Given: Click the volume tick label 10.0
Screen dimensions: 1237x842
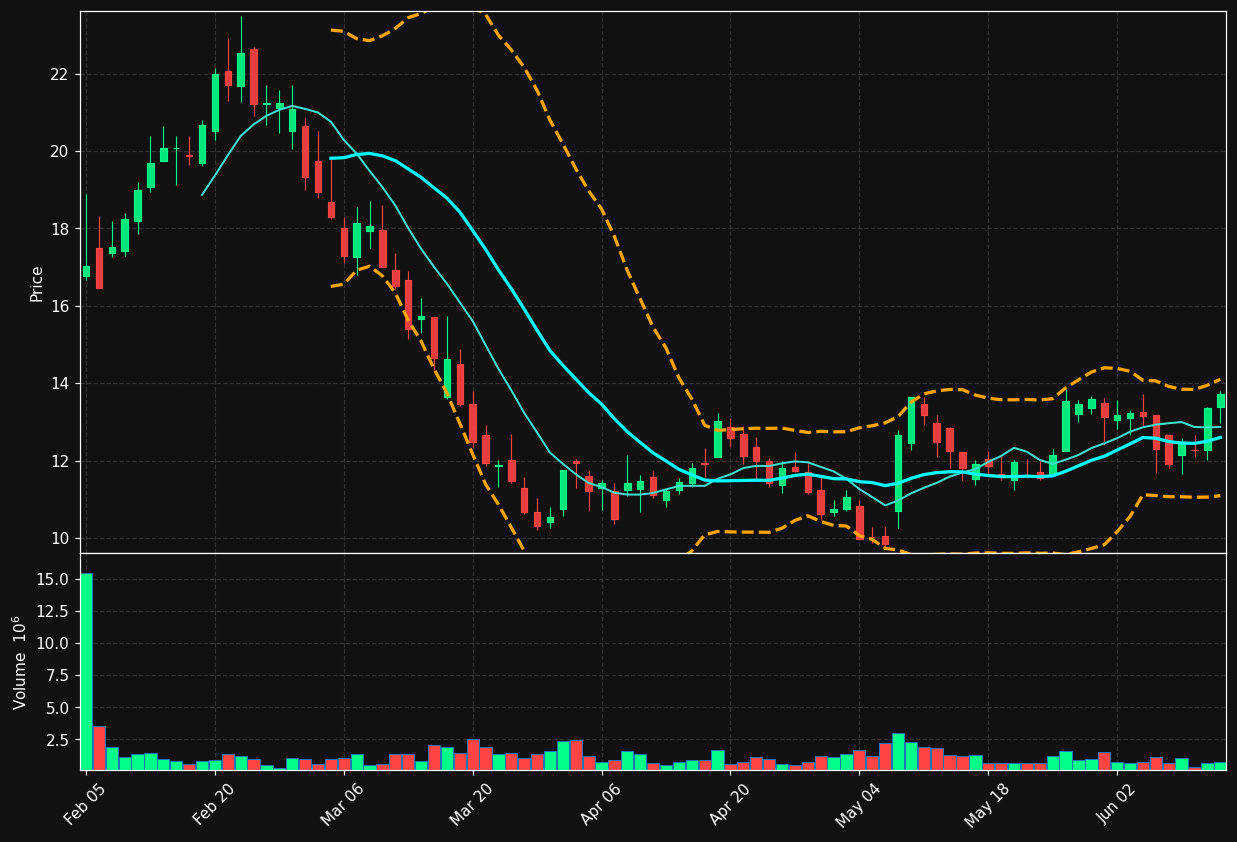Looking at the screenshot, I should point(53,644).
